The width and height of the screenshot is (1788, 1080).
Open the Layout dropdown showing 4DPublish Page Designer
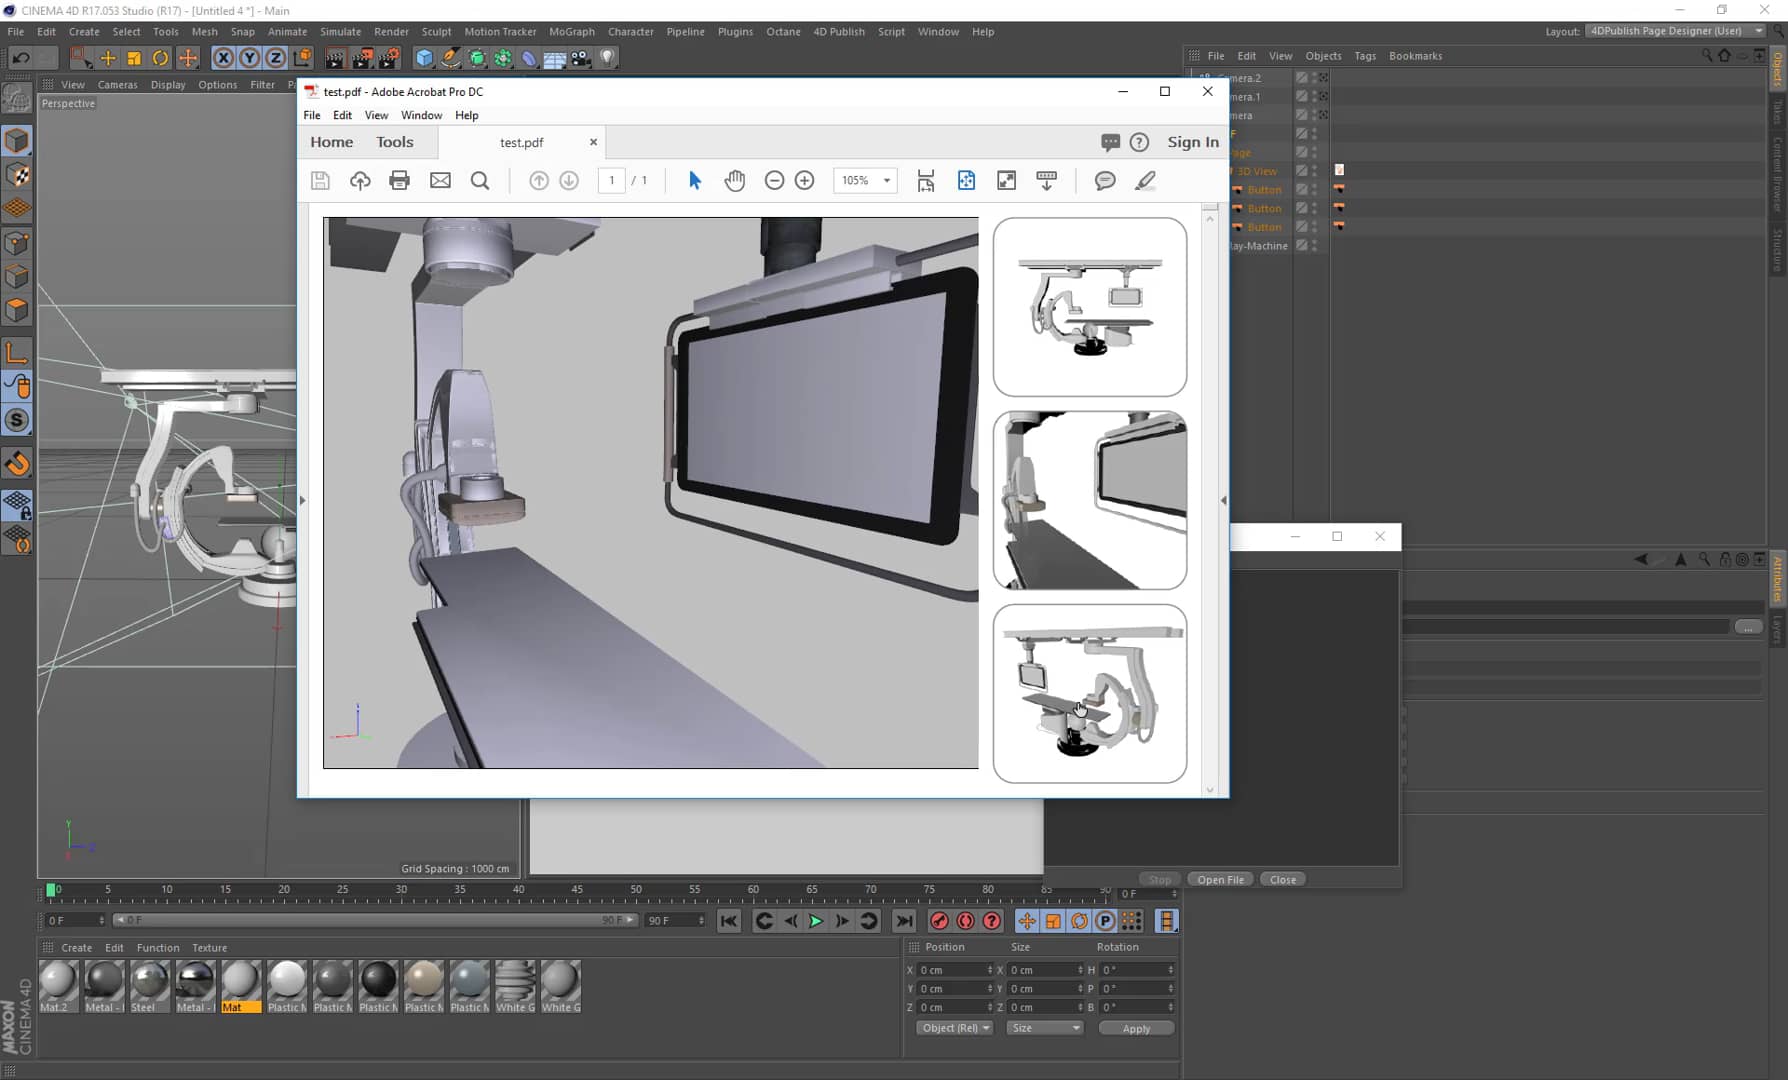[1673, 31]
